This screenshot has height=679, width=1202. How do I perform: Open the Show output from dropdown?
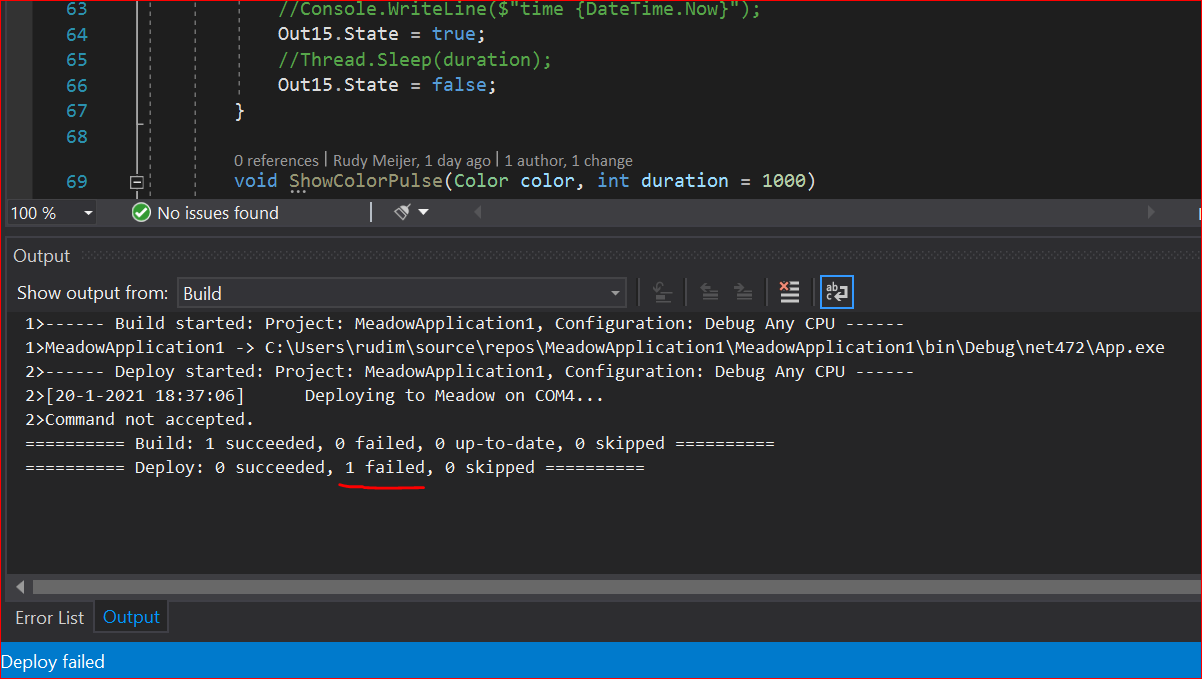click(615, 291)
